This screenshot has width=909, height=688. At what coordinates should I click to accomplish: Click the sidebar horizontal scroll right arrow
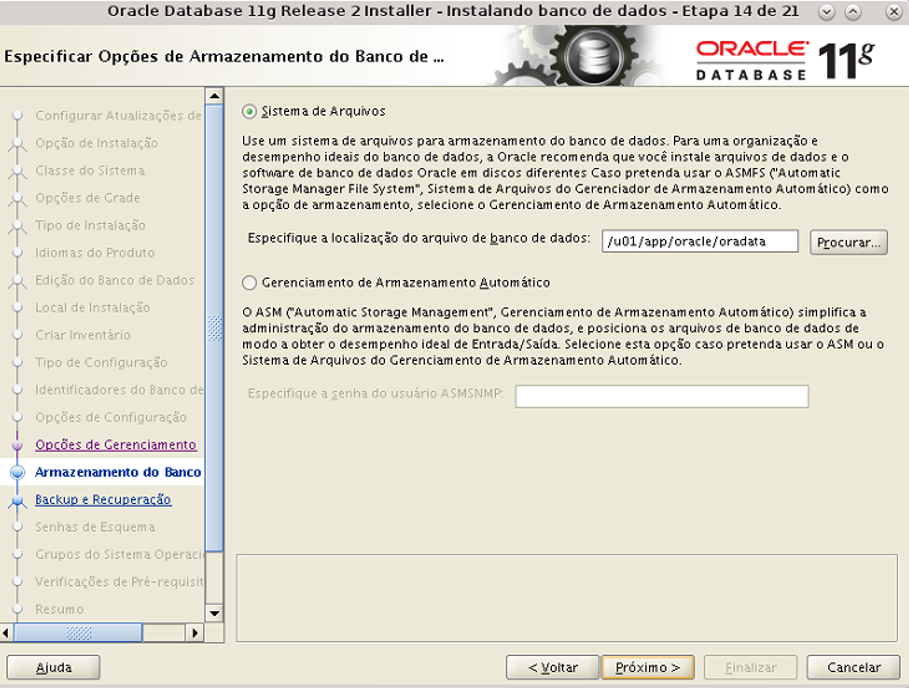195,633
